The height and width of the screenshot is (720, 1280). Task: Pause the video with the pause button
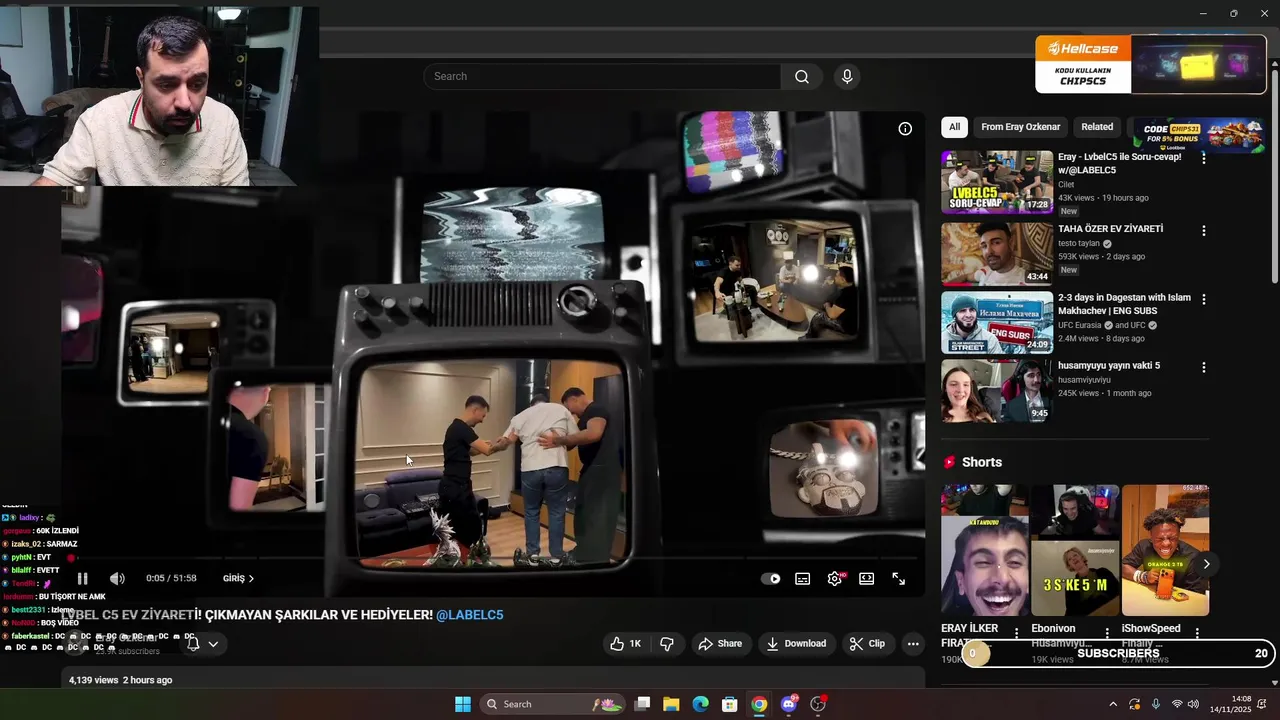coord(82,578)
